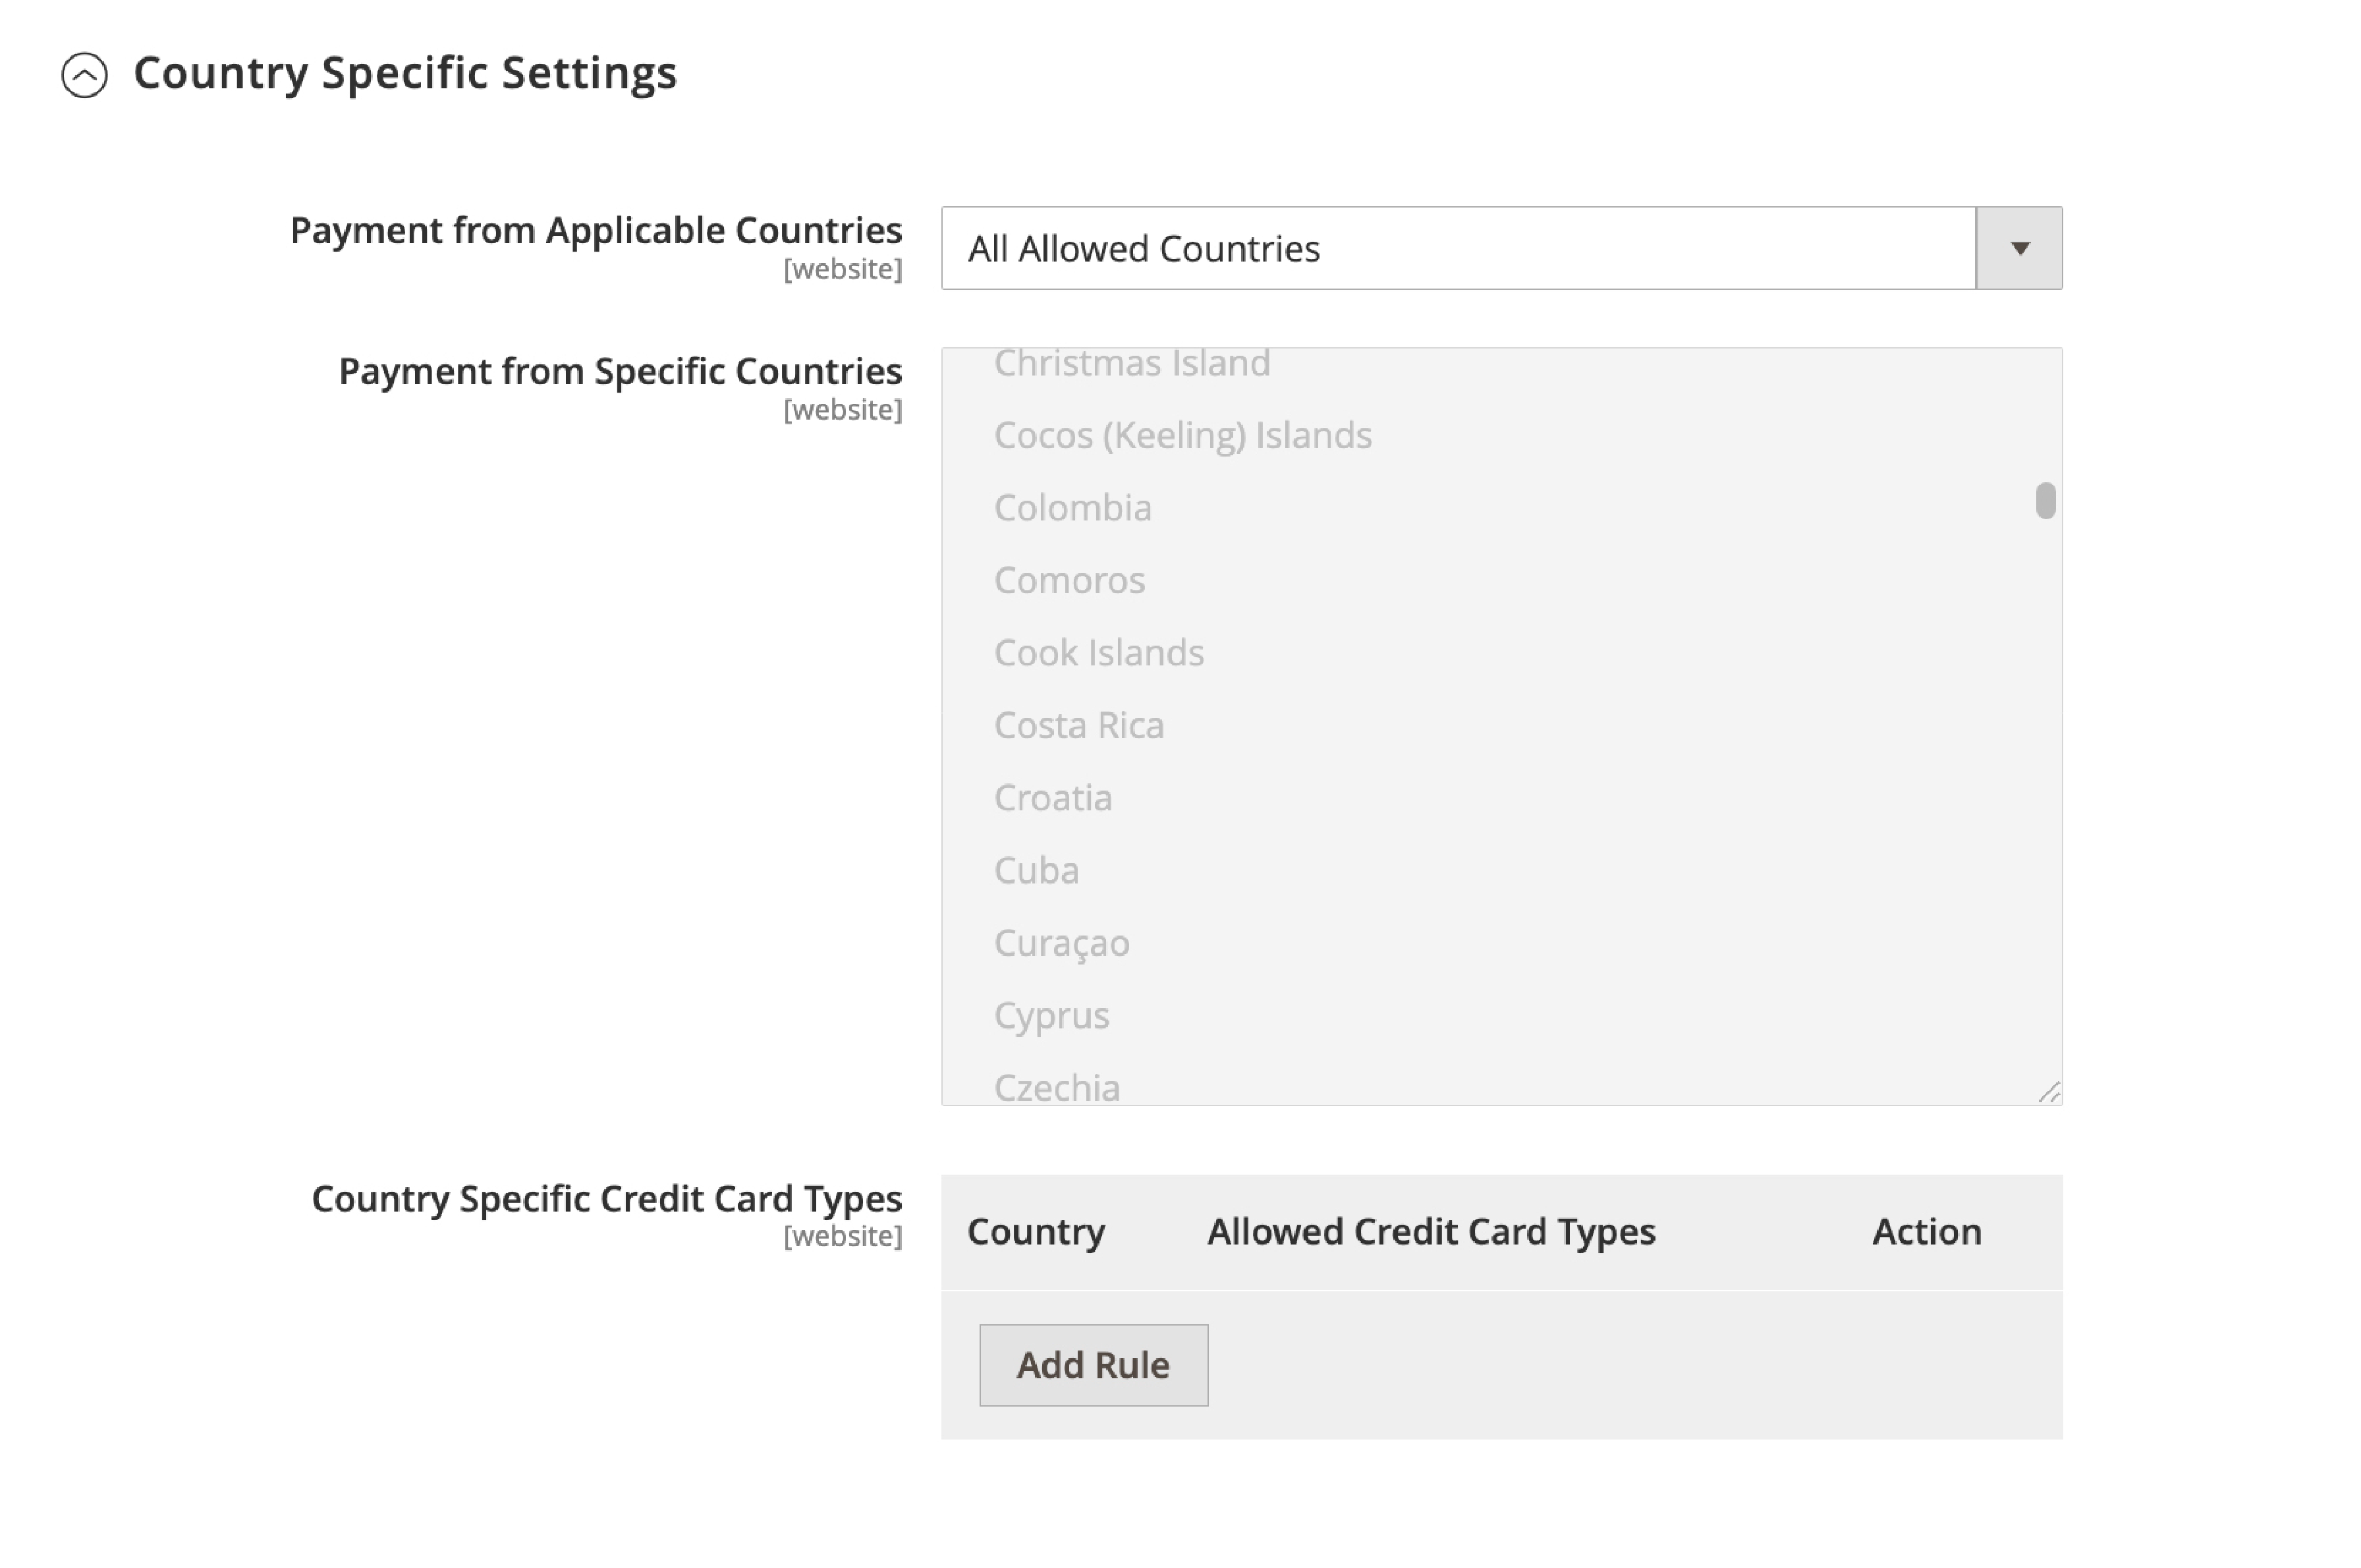This screenshot has height=1568, width=2361.
Task: Select Cuba from the payment countries list
Action: [x=1036, y=868]
